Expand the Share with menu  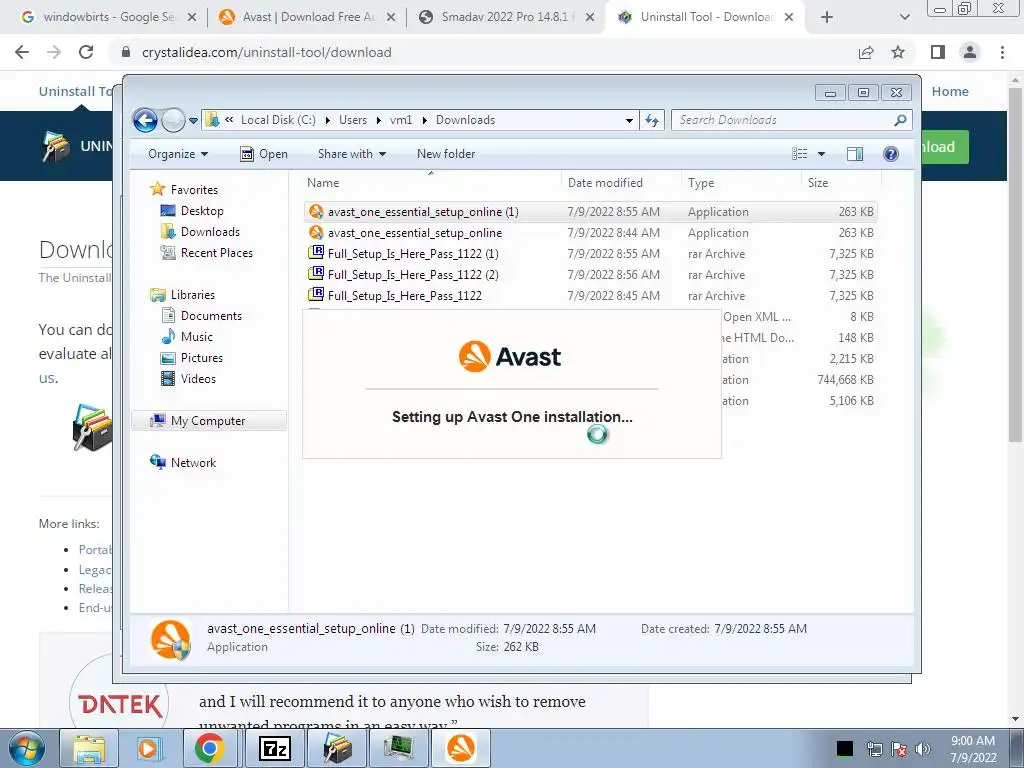pos(351,154)
